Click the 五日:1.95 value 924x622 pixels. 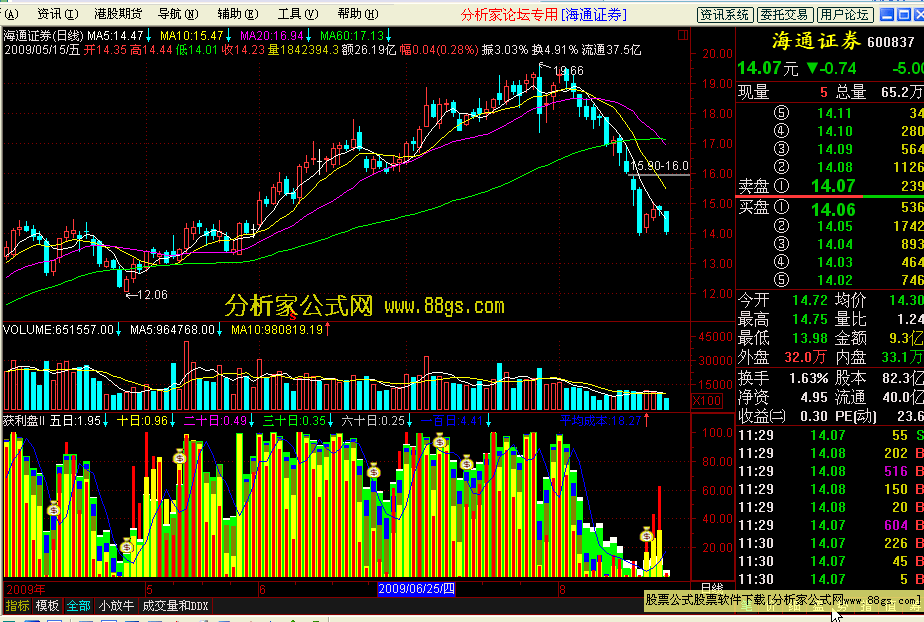(x=75, y=421)
